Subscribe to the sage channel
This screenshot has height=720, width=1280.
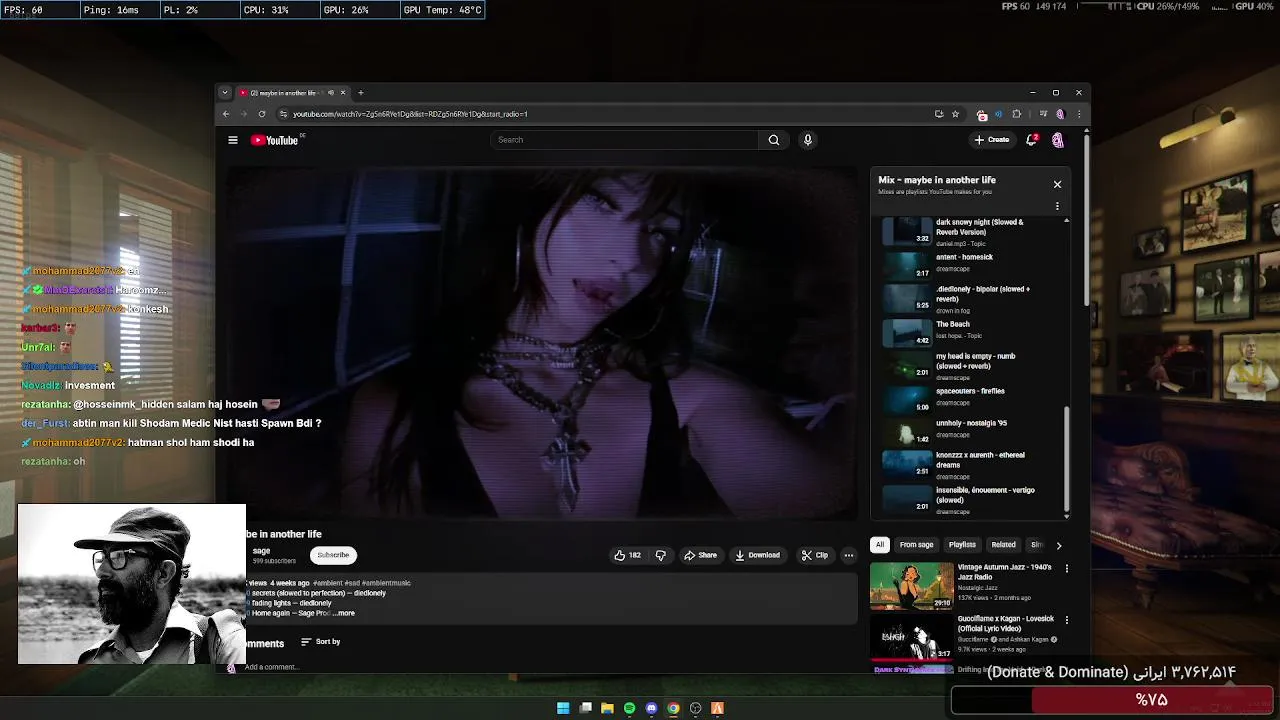pyautogui.click(x=333, y=555)
